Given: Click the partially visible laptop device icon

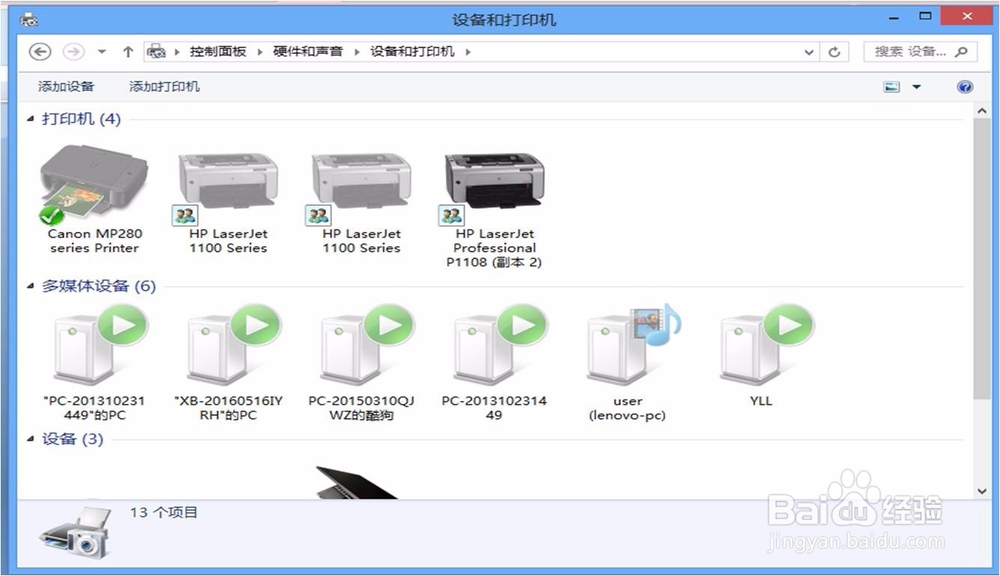Looking at the screenshot, I should tap(357, 482).
